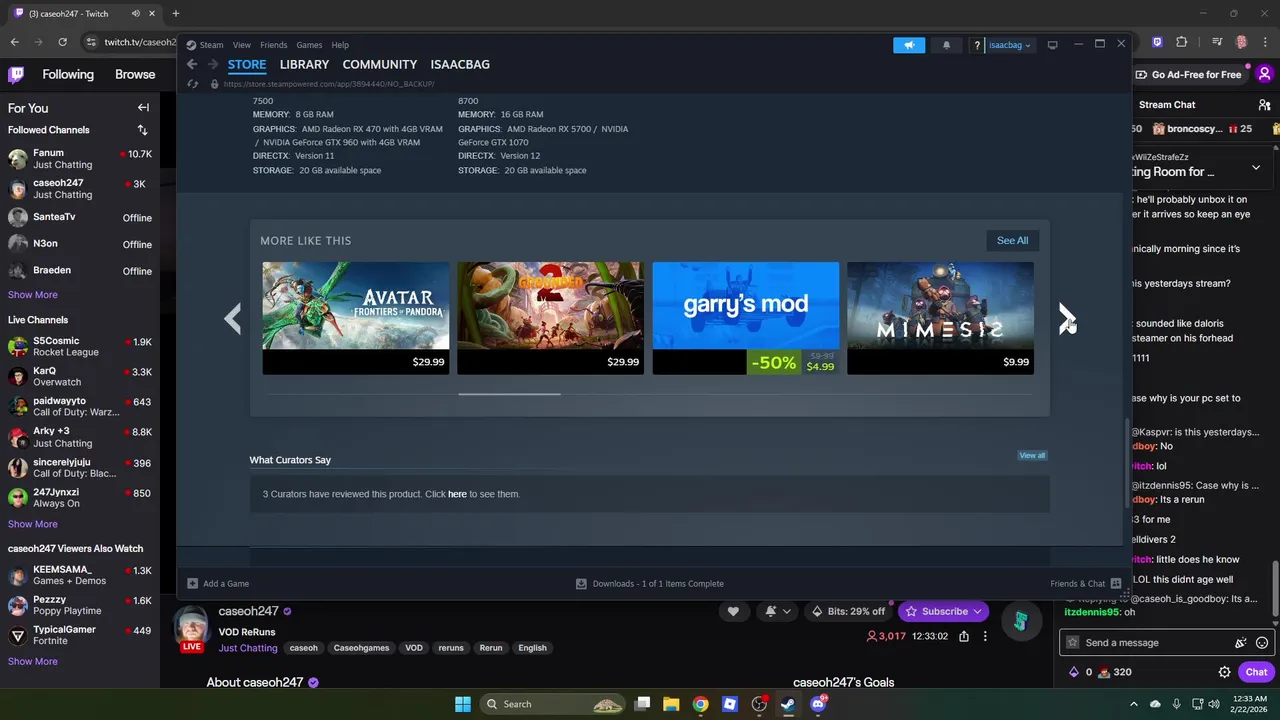
Task: Open the ISAACBAG profile tab
Action: click(x=460, y=64)
